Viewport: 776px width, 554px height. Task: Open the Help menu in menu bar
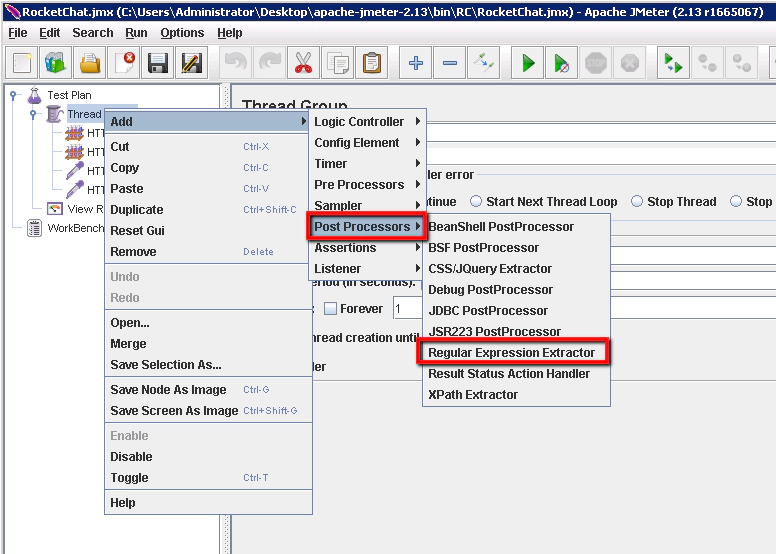(x=230, y=33)
